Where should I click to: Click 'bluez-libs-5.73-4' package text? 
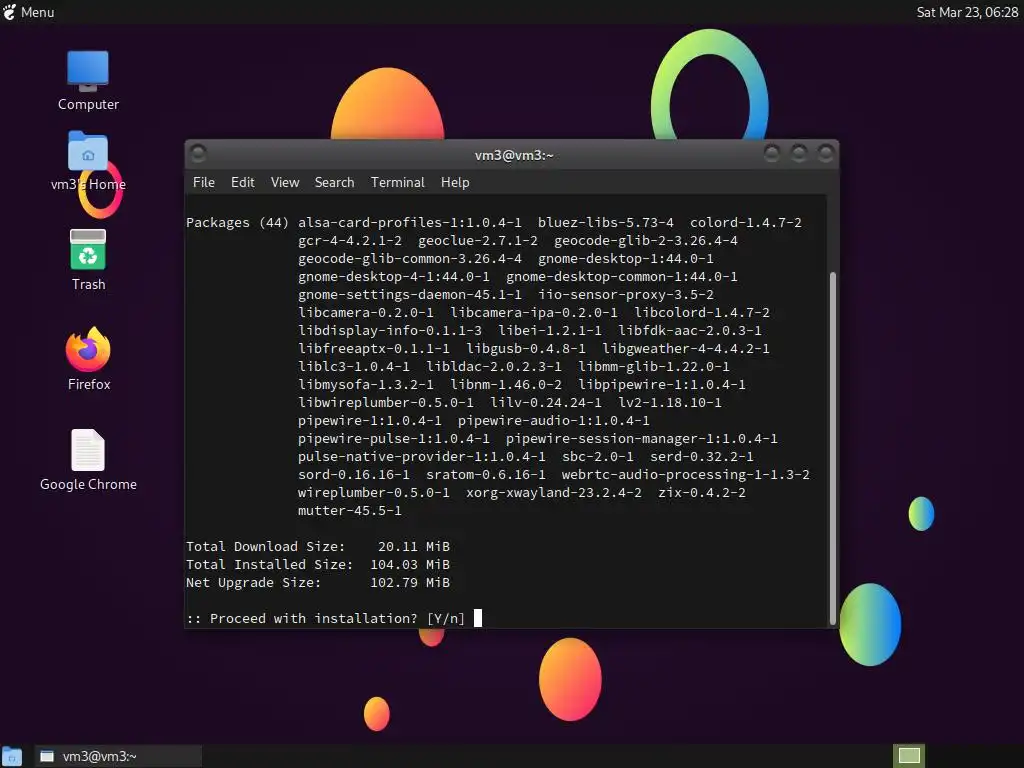(x=605, y=223)
